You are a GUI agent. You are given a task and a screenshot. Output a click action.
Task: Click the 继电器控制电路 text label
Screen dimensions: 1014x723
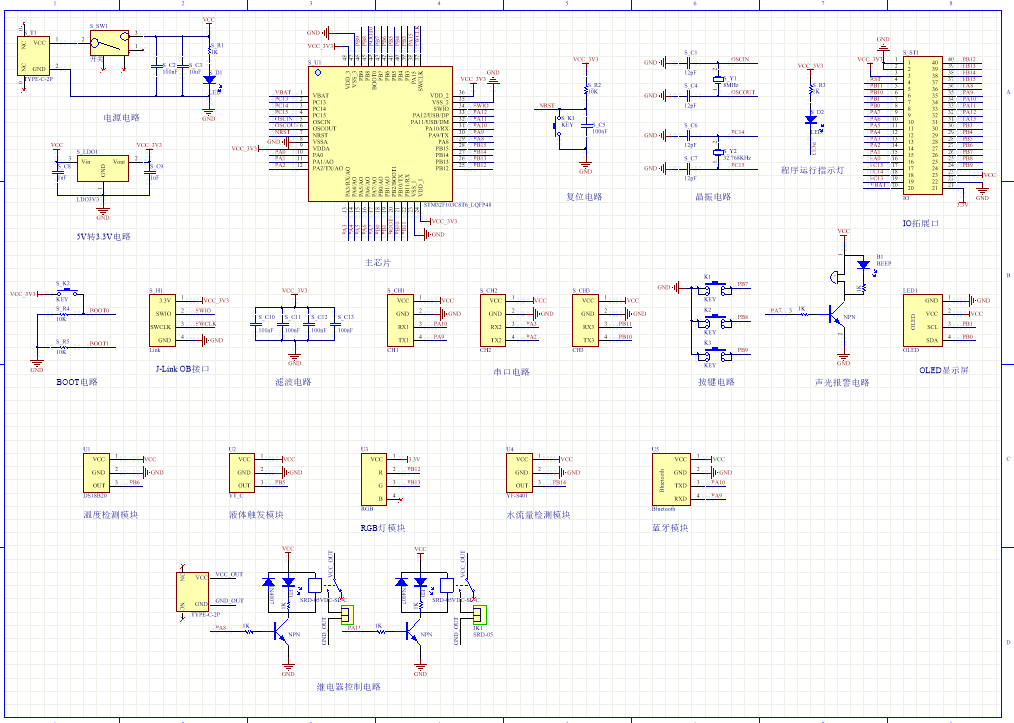tap(348, 687)
